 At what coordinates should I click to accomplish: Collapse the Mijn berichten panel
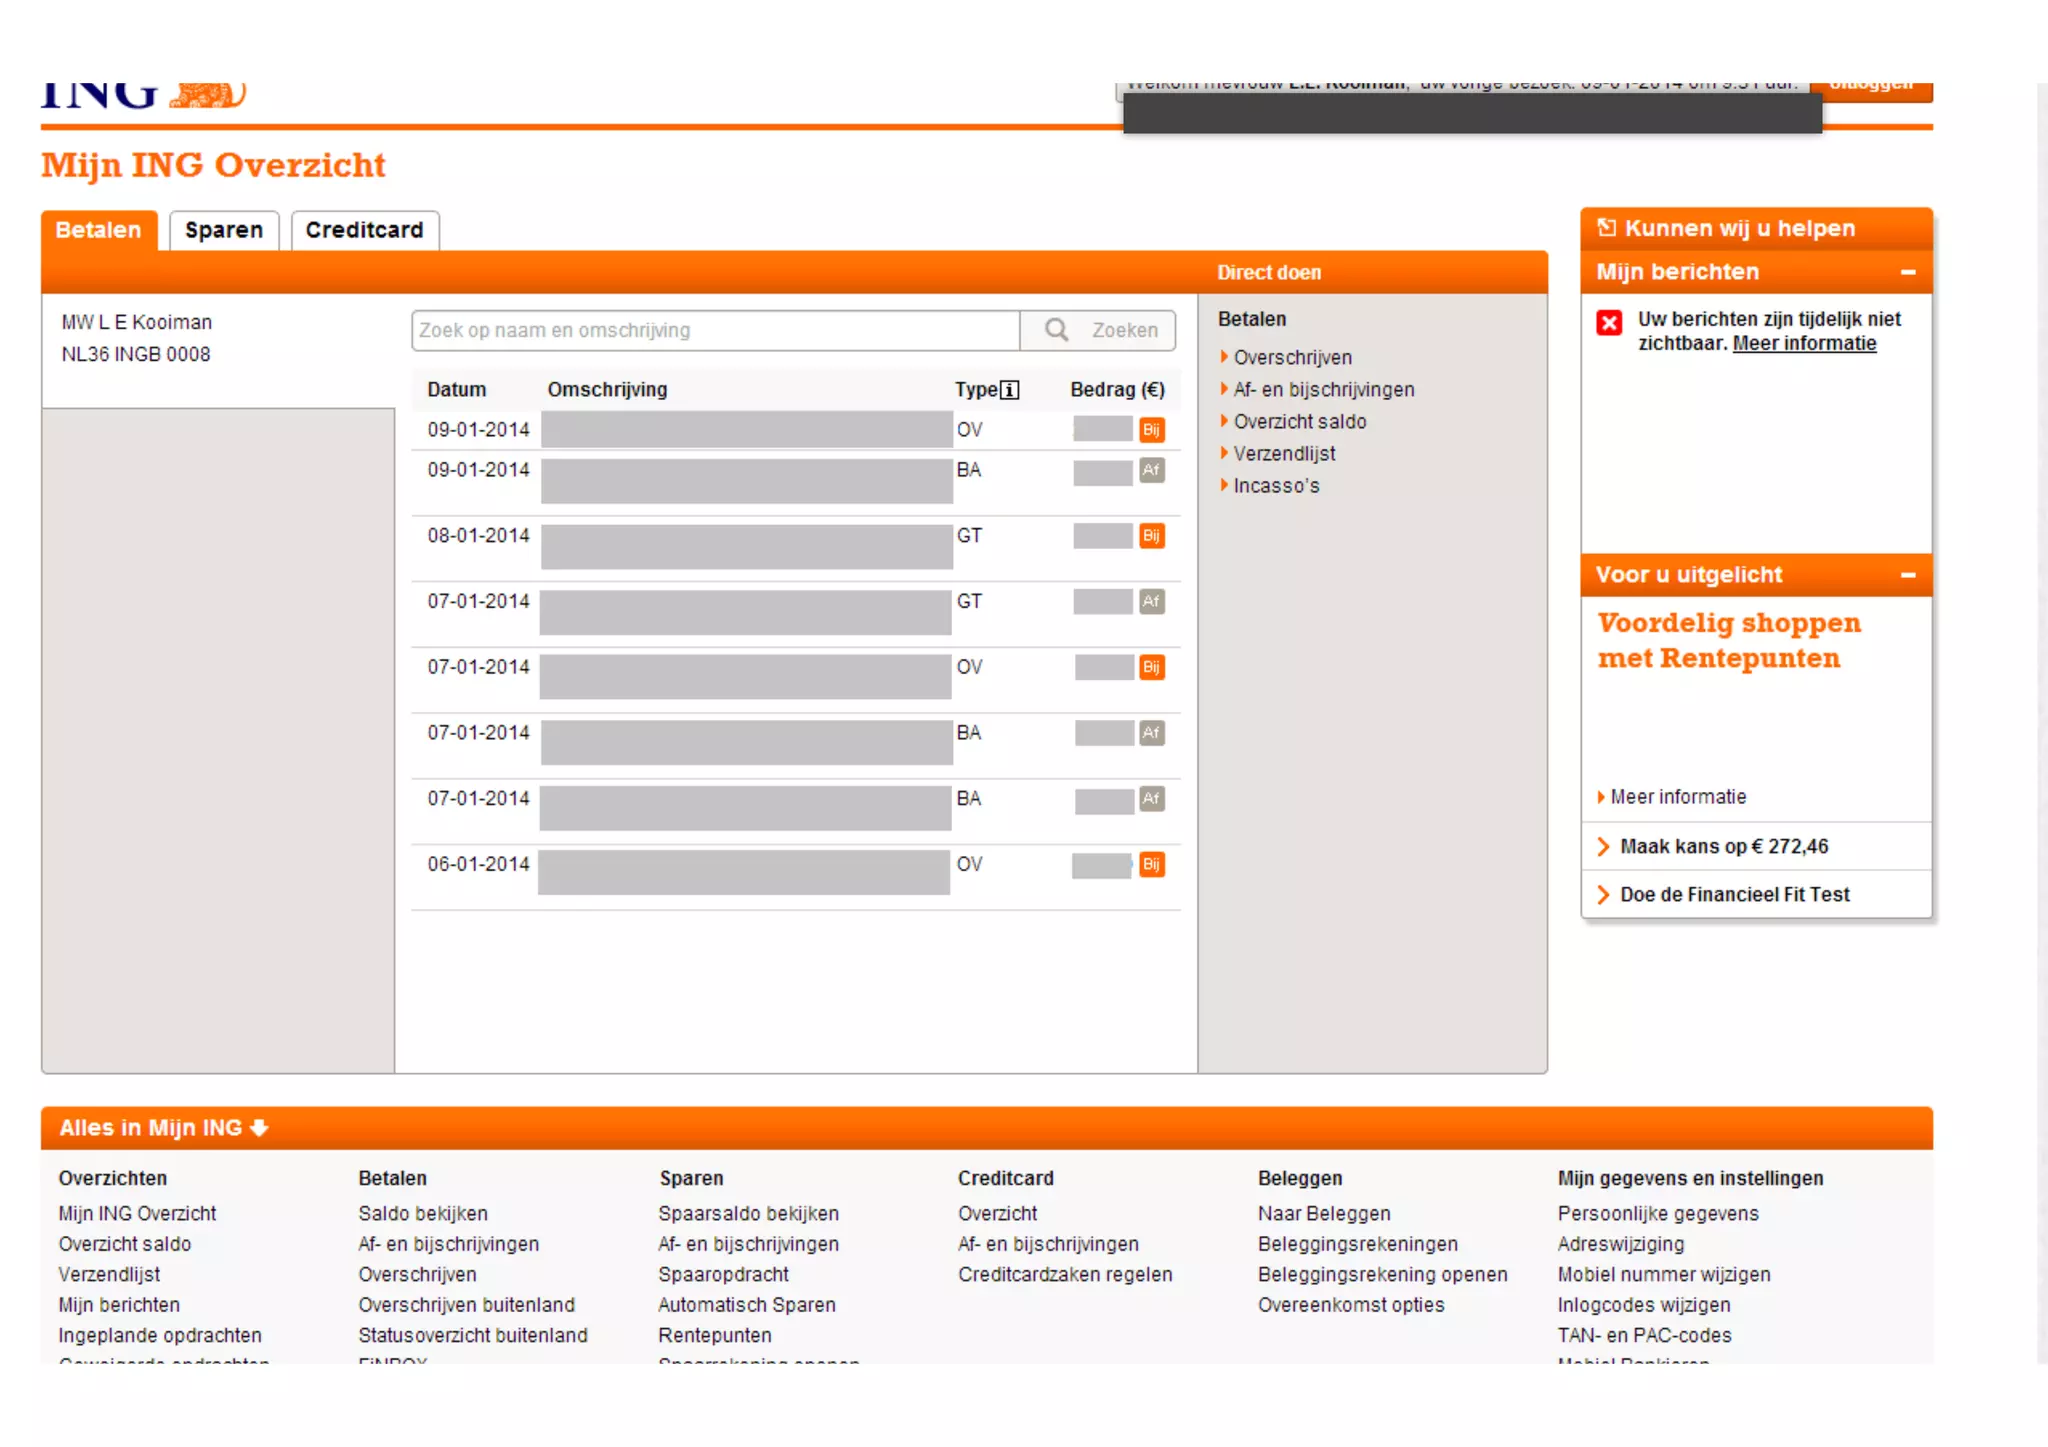click(x=1908, y=272)
